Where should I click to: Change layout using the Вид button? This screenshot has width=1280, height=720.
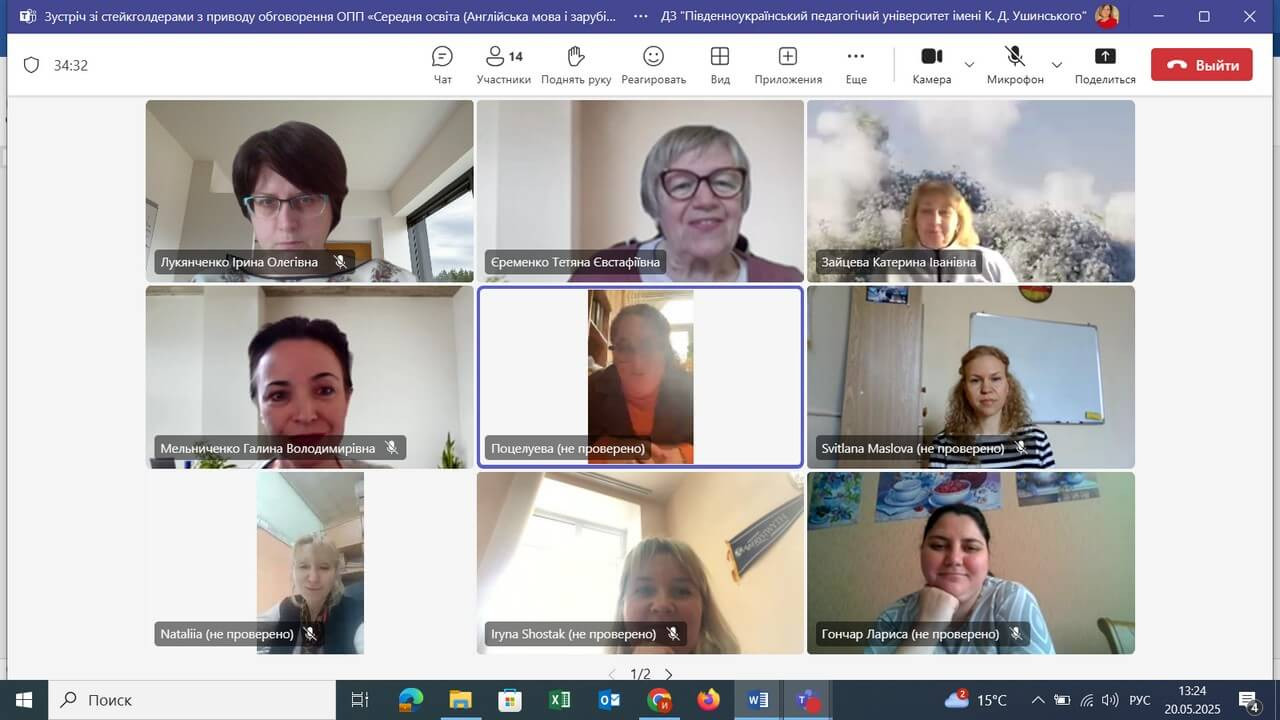pos(720,65)
